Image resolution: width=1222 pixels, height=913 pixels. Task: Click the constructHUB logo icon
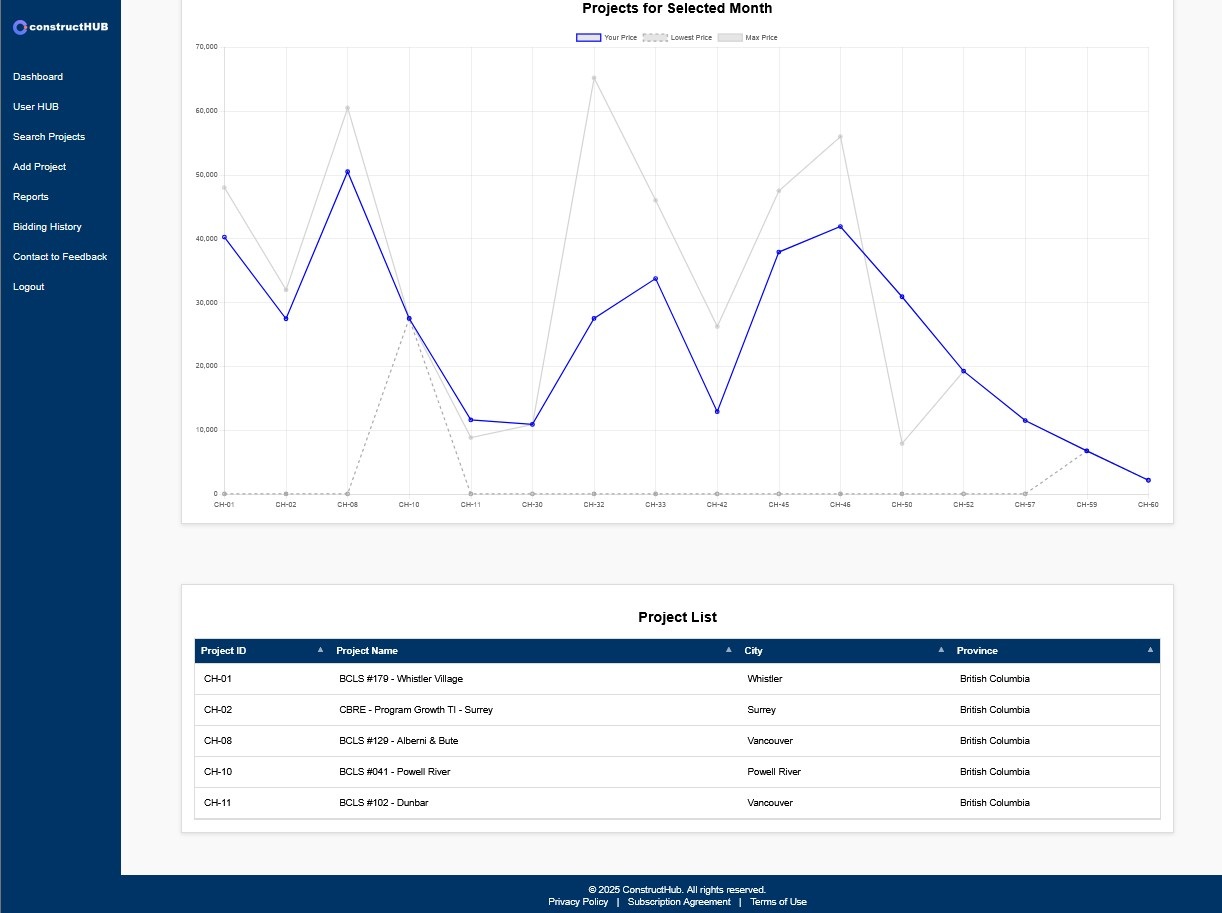pyautogui.click(x=20, y=27)
